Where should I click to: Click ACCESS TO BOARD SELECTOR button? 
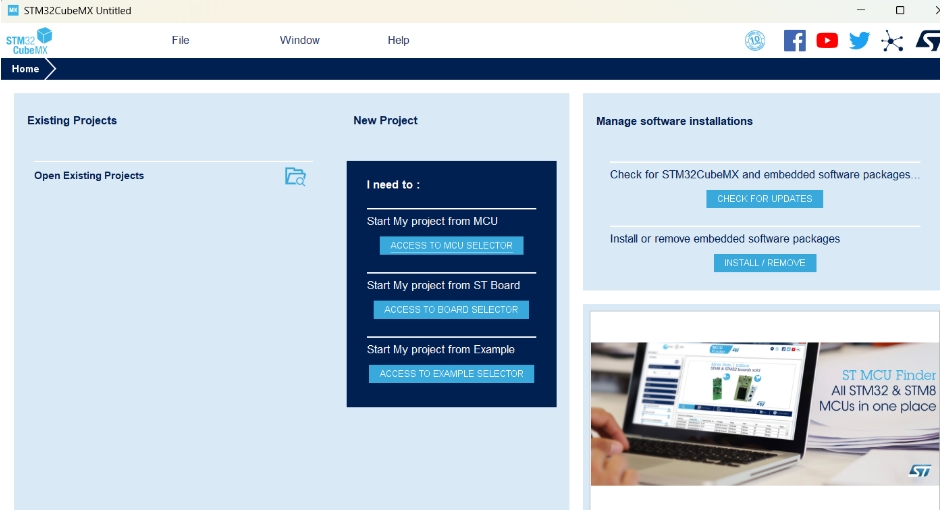(451, 310)
